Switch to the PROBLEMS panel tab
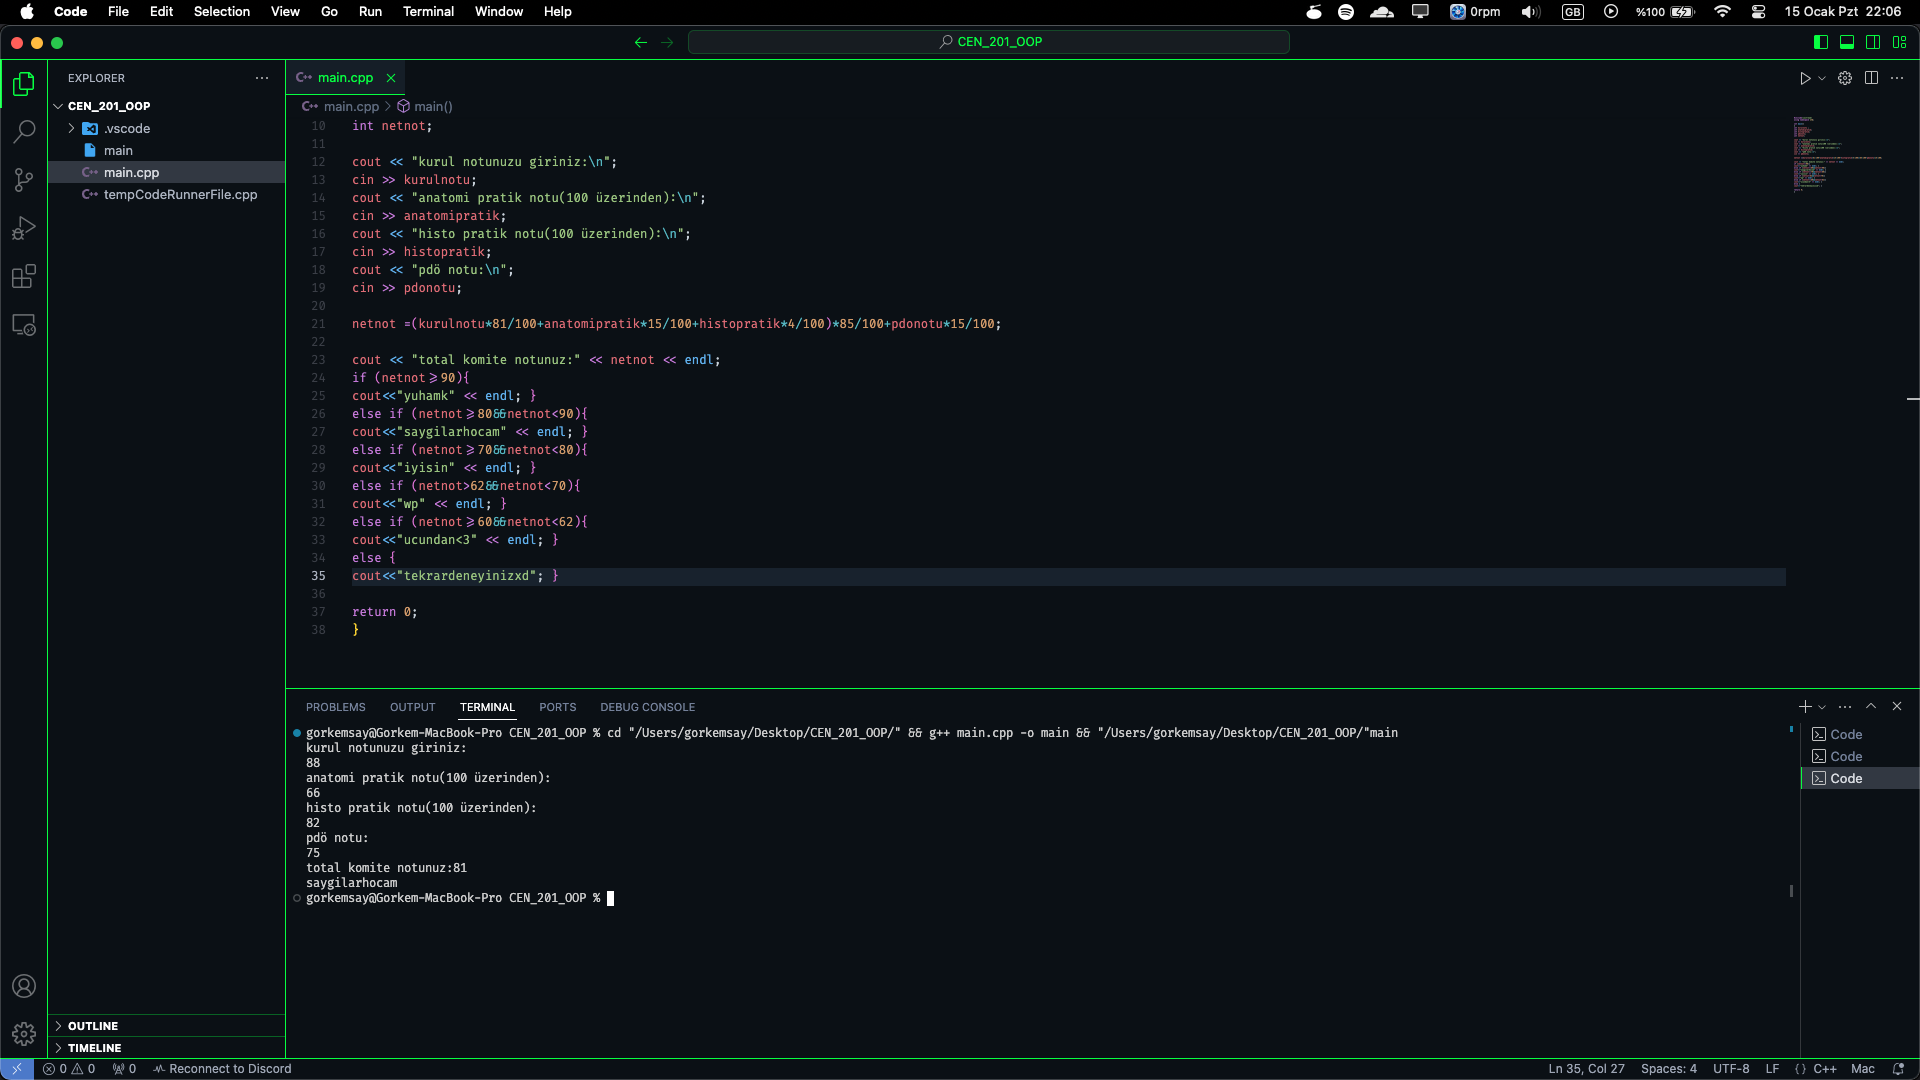The height and width of the screenshot is (1080, 1920). [335, 707]
